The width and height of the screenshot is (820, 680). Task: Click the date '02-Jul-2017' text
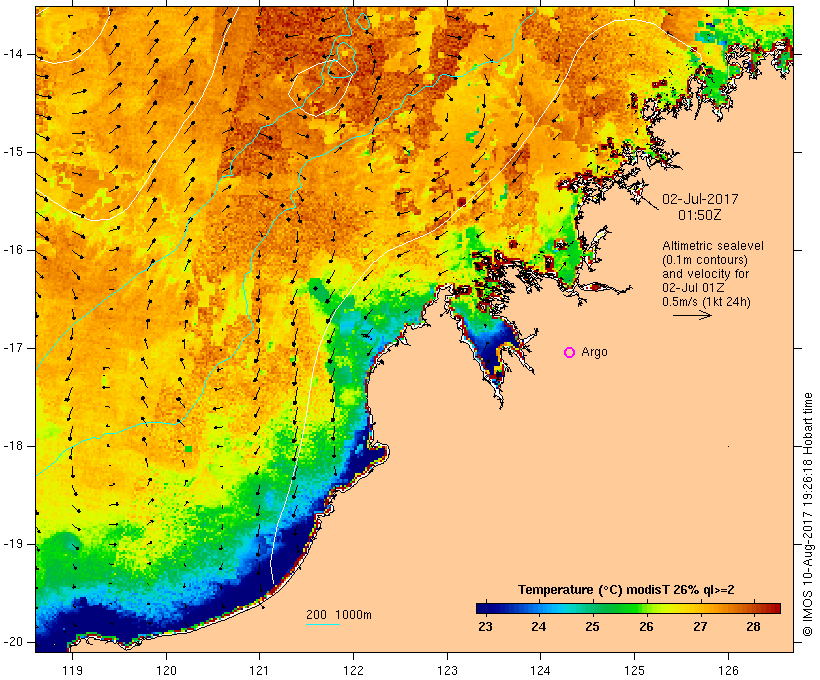(x=700, y=199)
